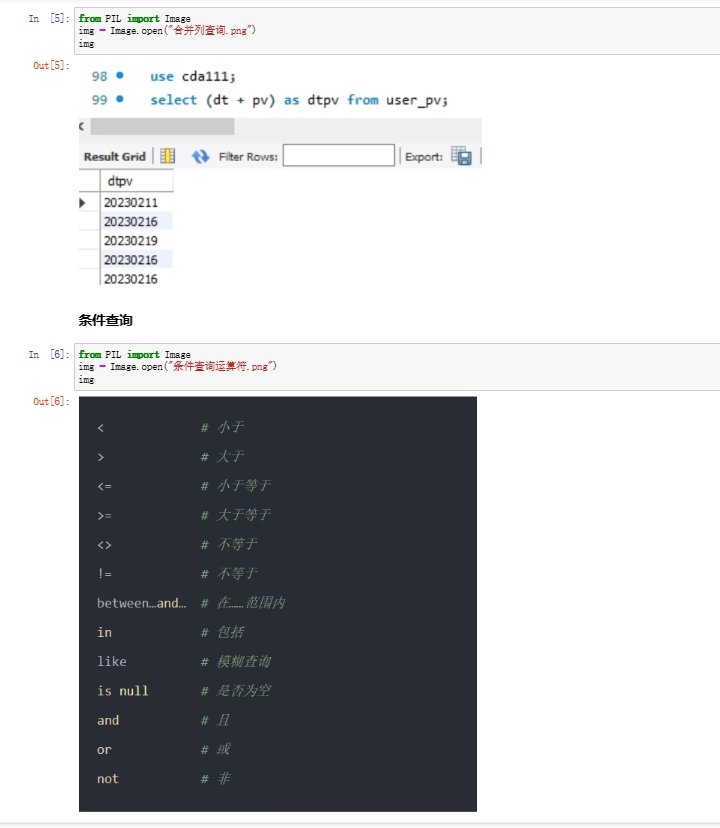Screen dimensions: 720x828
Task: Click the Out[6] output prompt
Action: 51,401
